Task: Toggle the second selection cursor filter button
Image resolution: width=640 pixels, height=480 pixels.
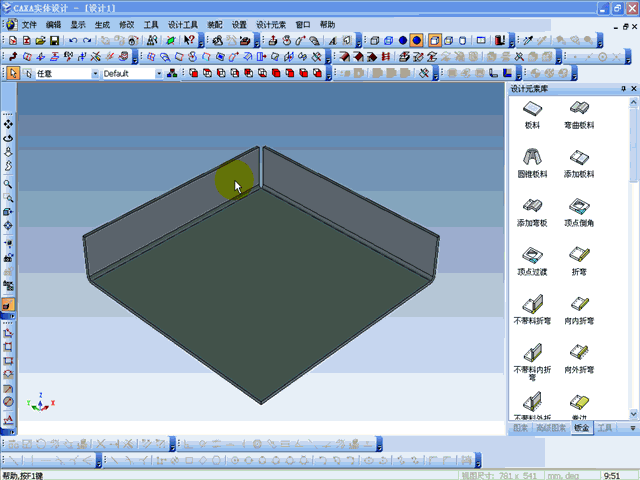Action: coord(28,73)
